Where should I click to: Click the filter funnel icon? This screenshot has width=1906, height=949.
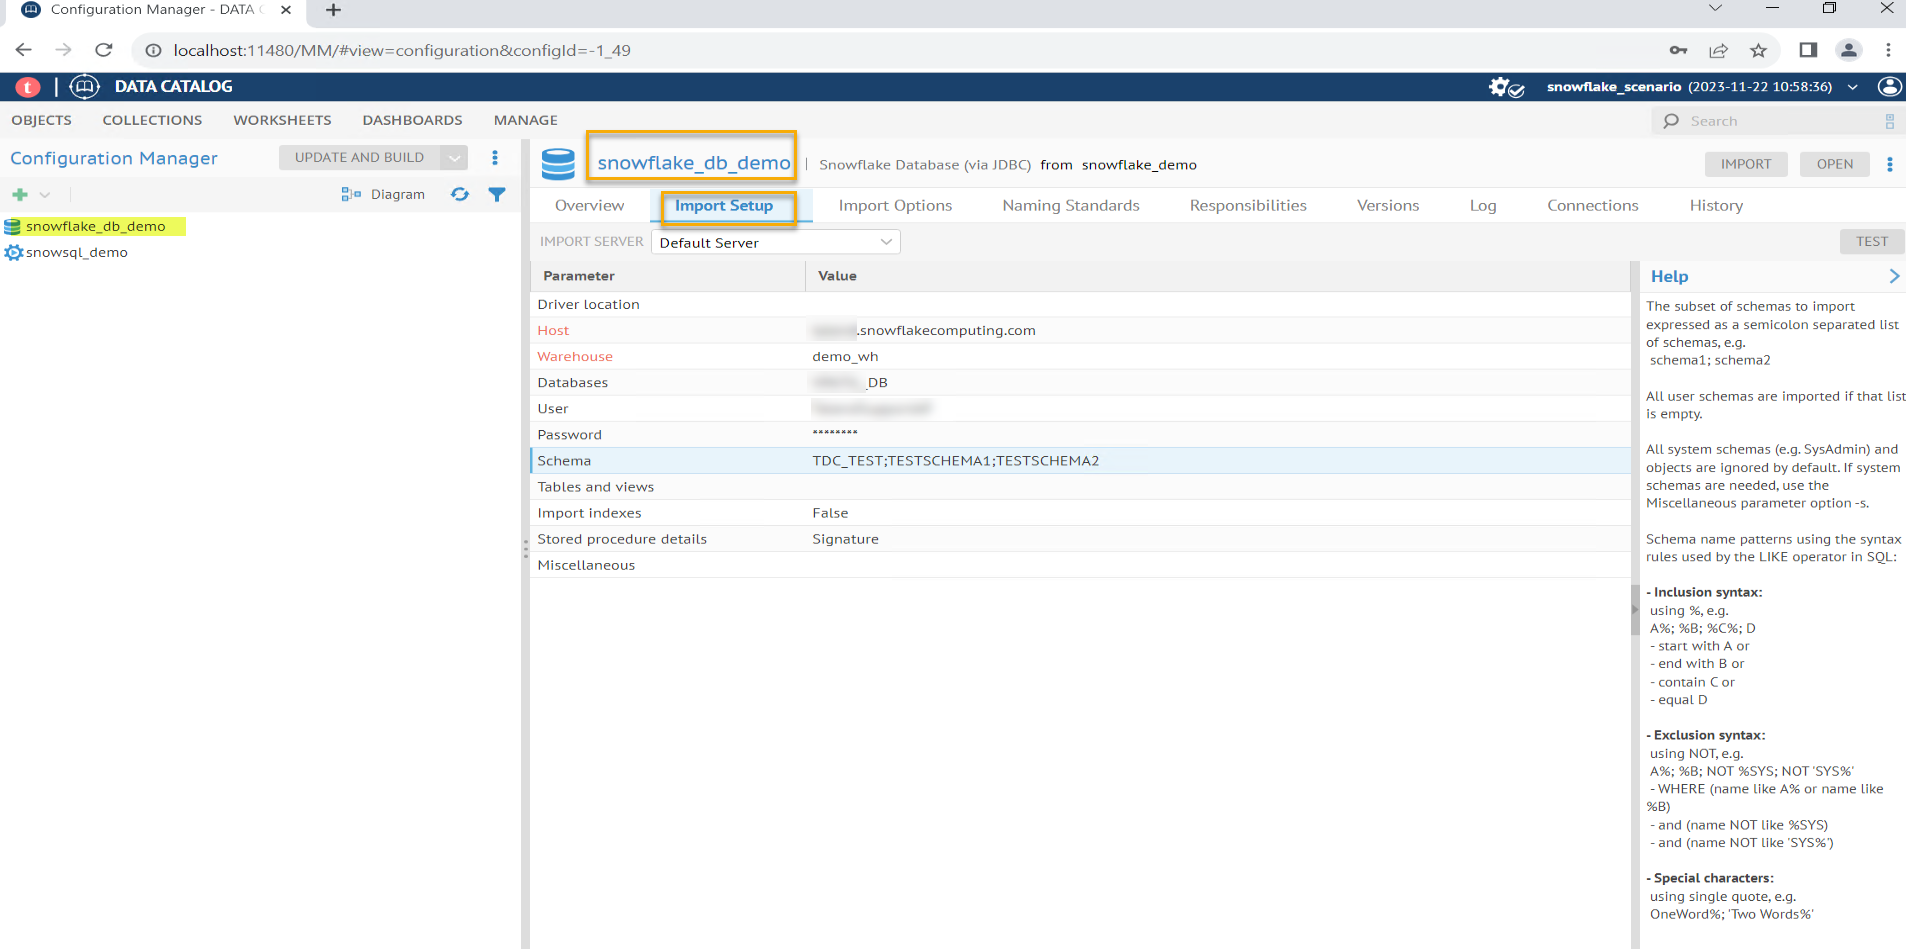(497, 195)
